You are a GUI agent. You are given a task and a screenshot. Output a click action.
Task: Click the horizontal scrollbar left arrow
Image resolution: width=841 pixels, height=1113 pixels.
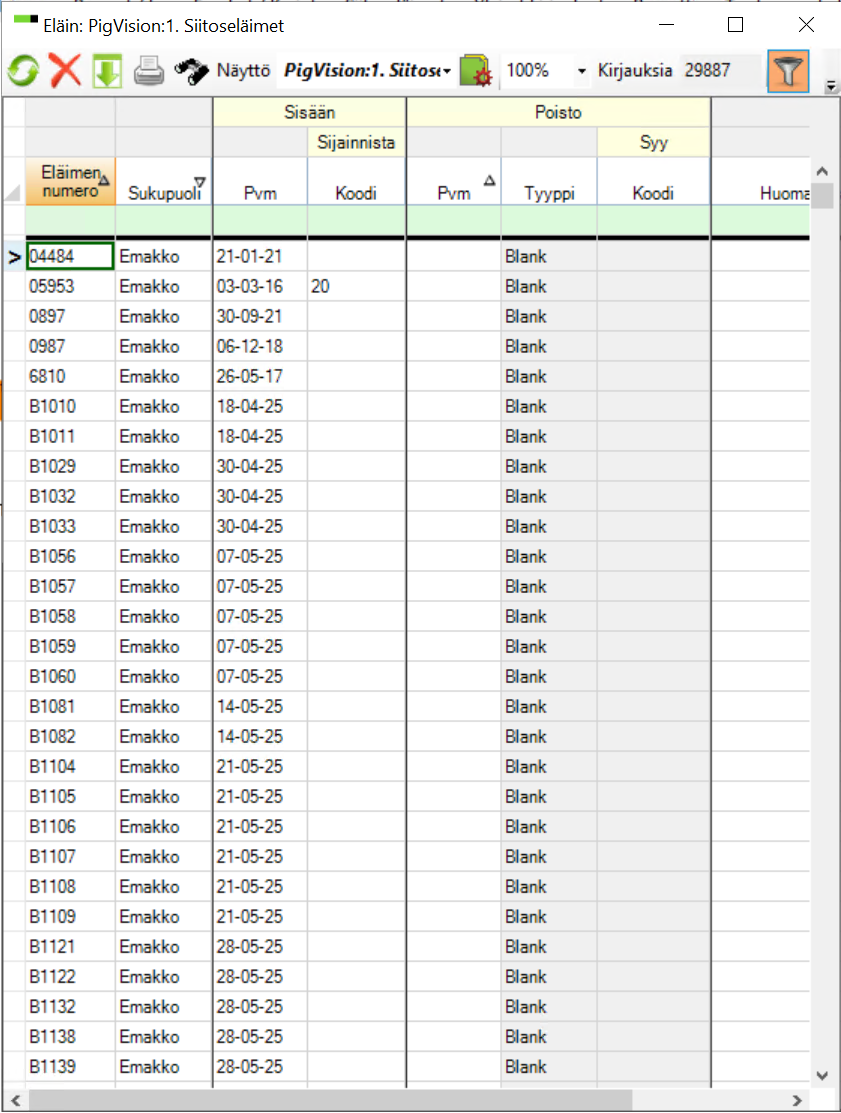tap(16, 1100)
